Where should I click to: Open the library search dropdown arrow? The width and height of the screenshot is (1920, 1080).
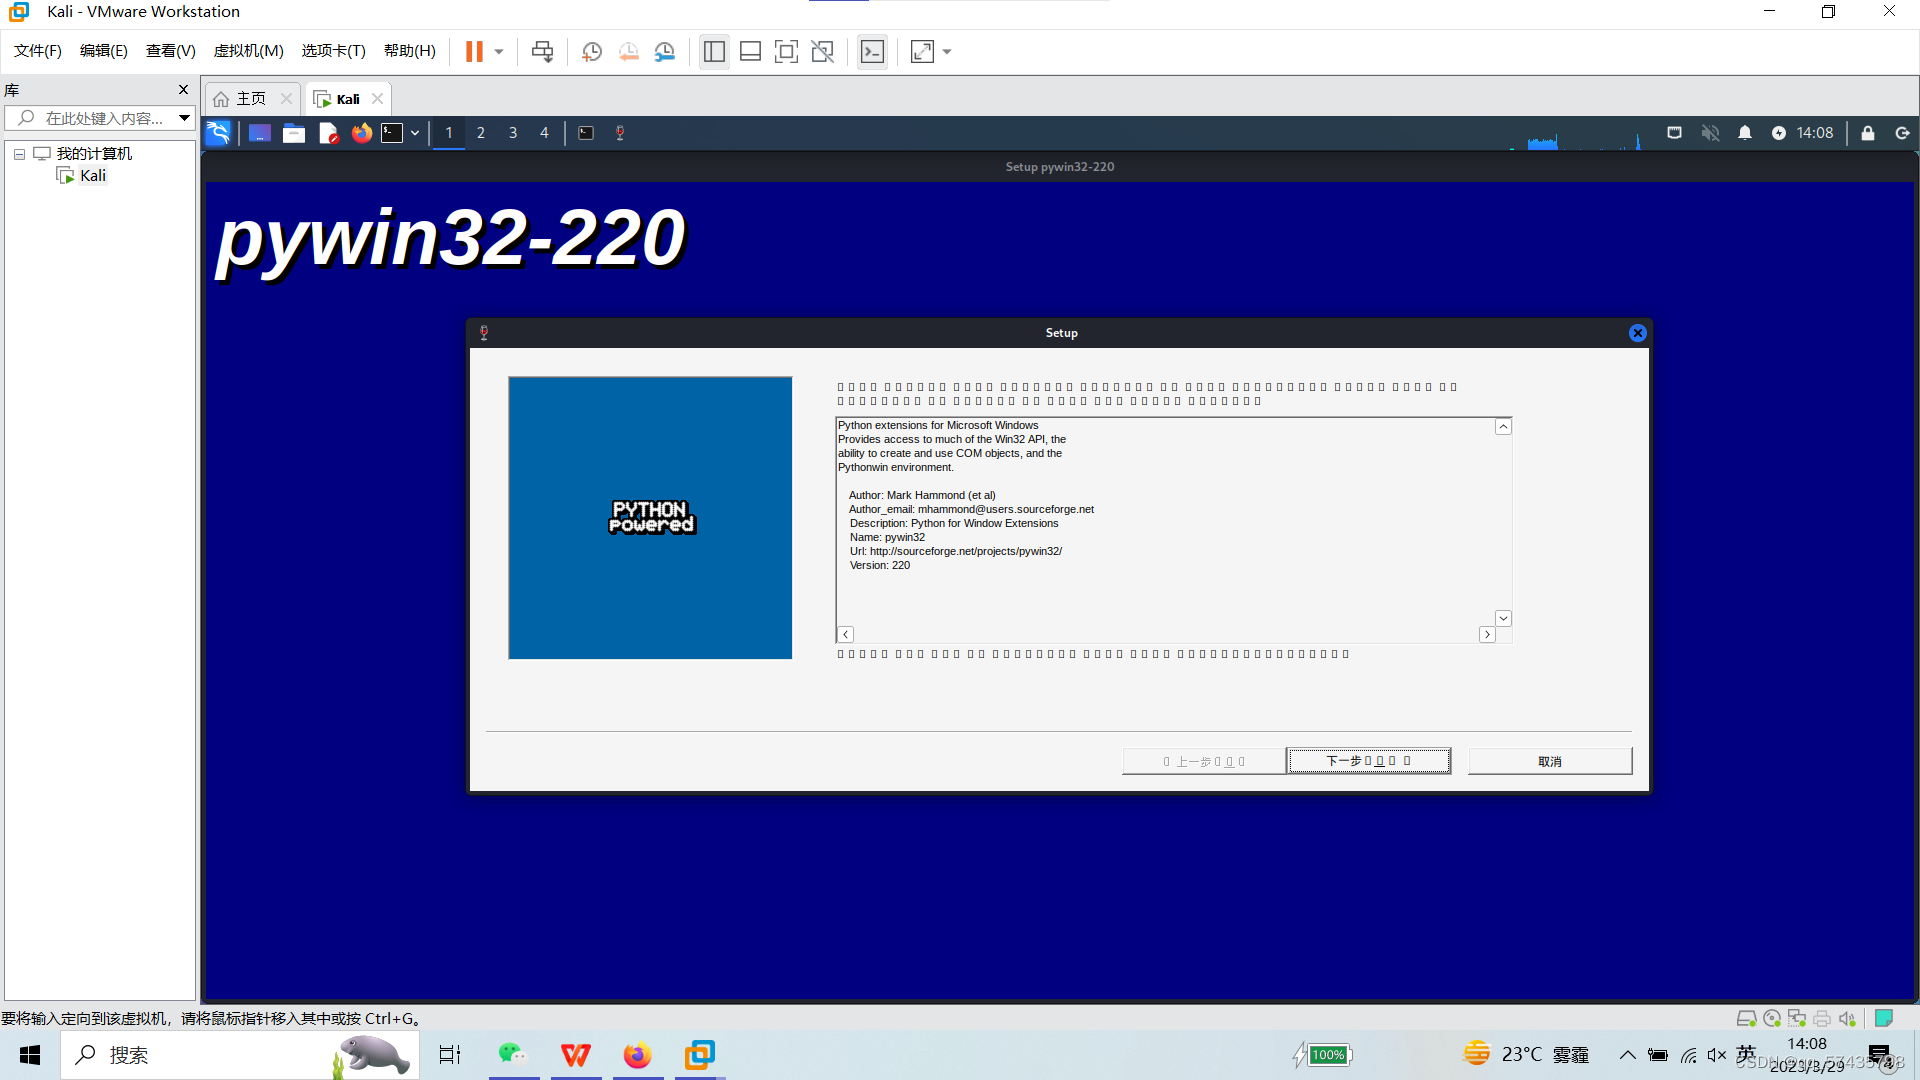(185, 118)
